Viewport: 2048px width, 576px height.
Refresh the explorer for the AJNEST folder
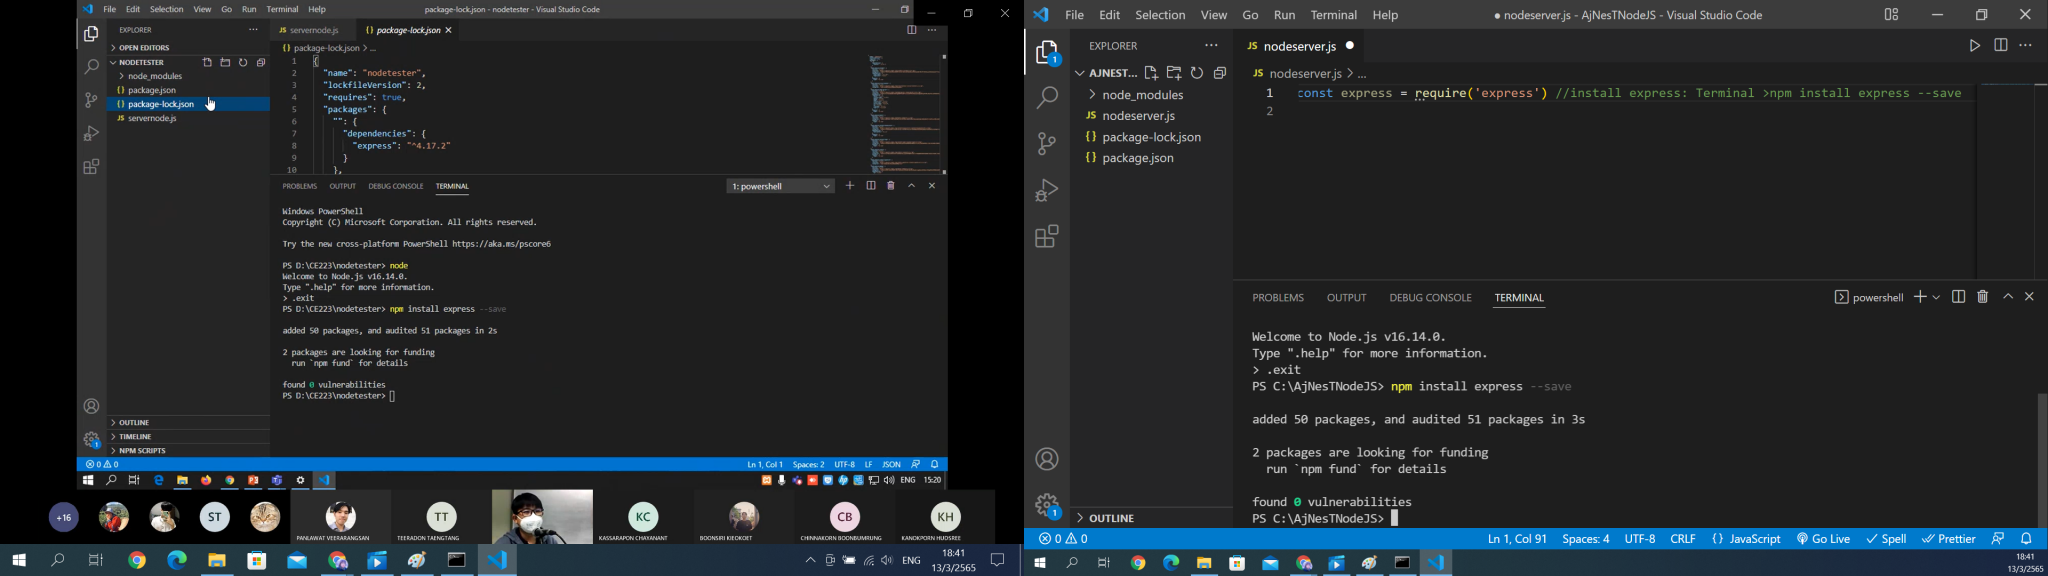tap(1197, 73)
